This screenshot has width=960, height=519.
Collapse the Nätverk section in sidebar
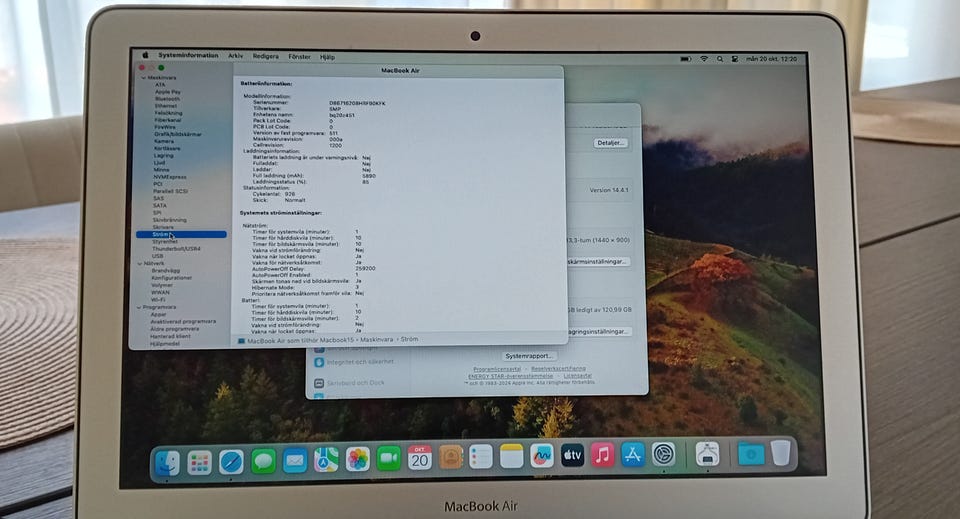[140, 263]
